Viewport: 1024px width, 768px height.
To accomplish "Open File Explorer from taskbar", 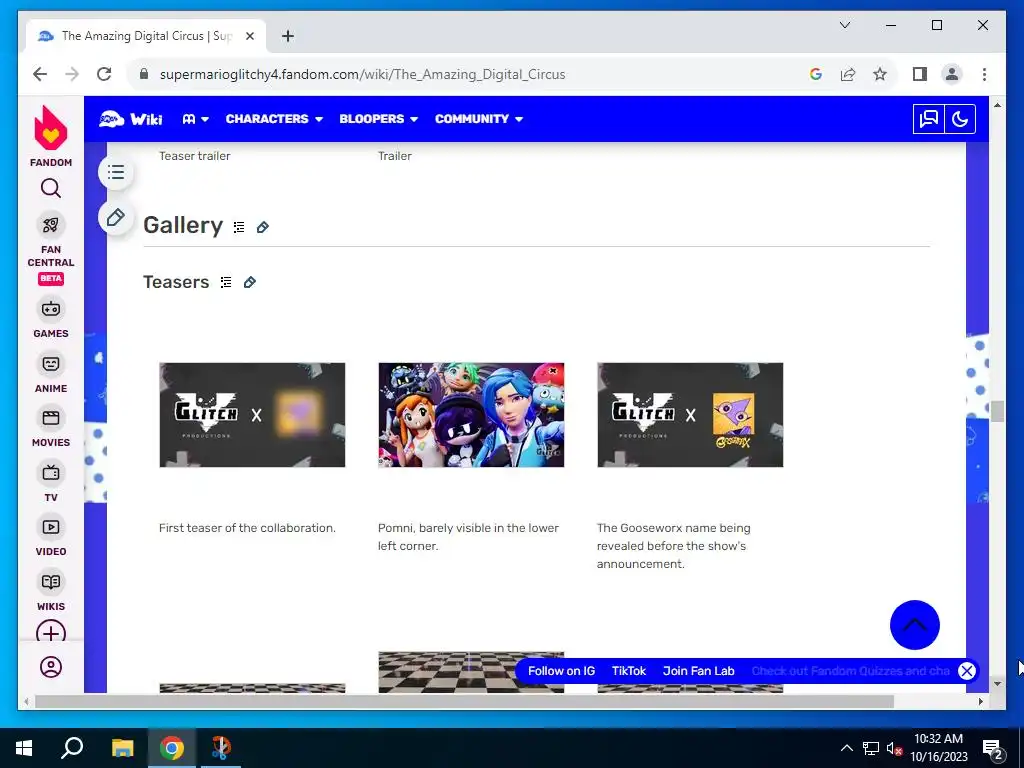I will [122, 748].
